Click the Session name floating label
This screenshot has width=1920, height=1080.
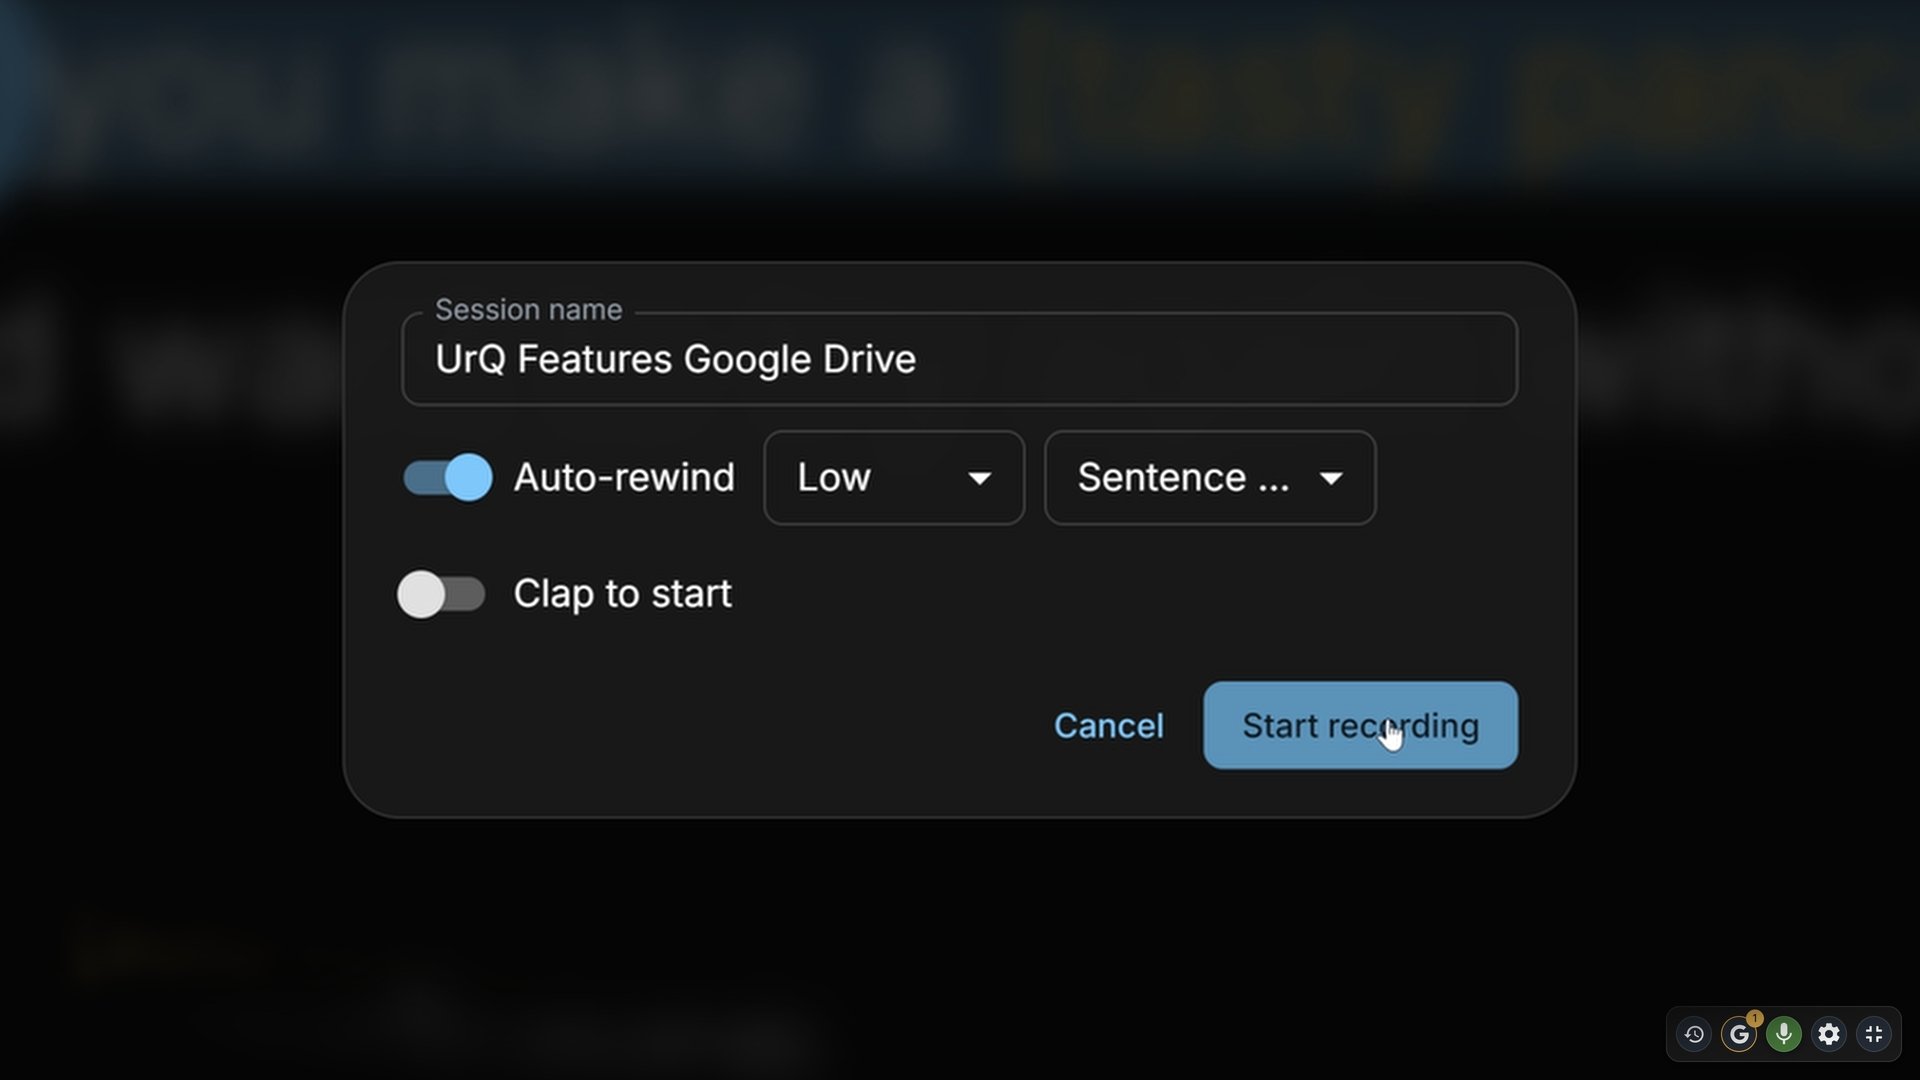[528, 310]
